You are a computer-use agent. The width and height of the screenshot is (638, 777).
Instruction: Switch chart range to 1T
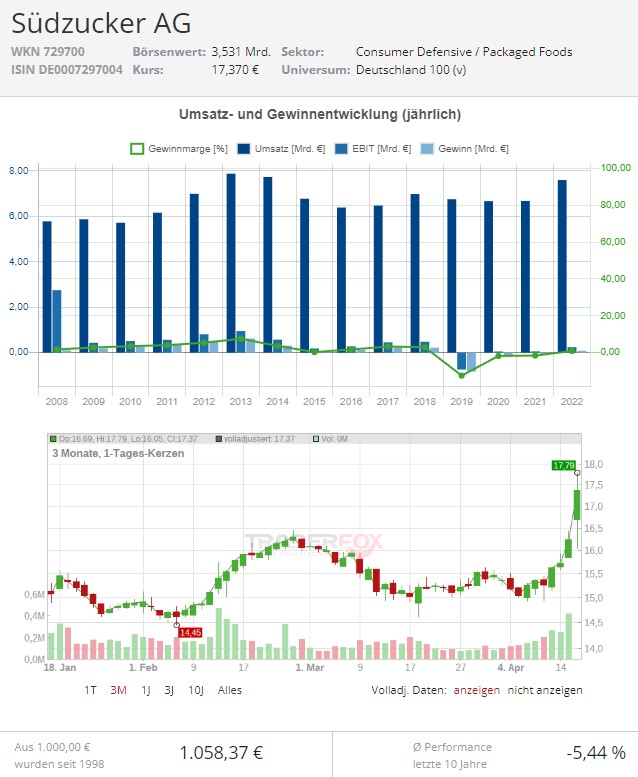tap(90, 689)
